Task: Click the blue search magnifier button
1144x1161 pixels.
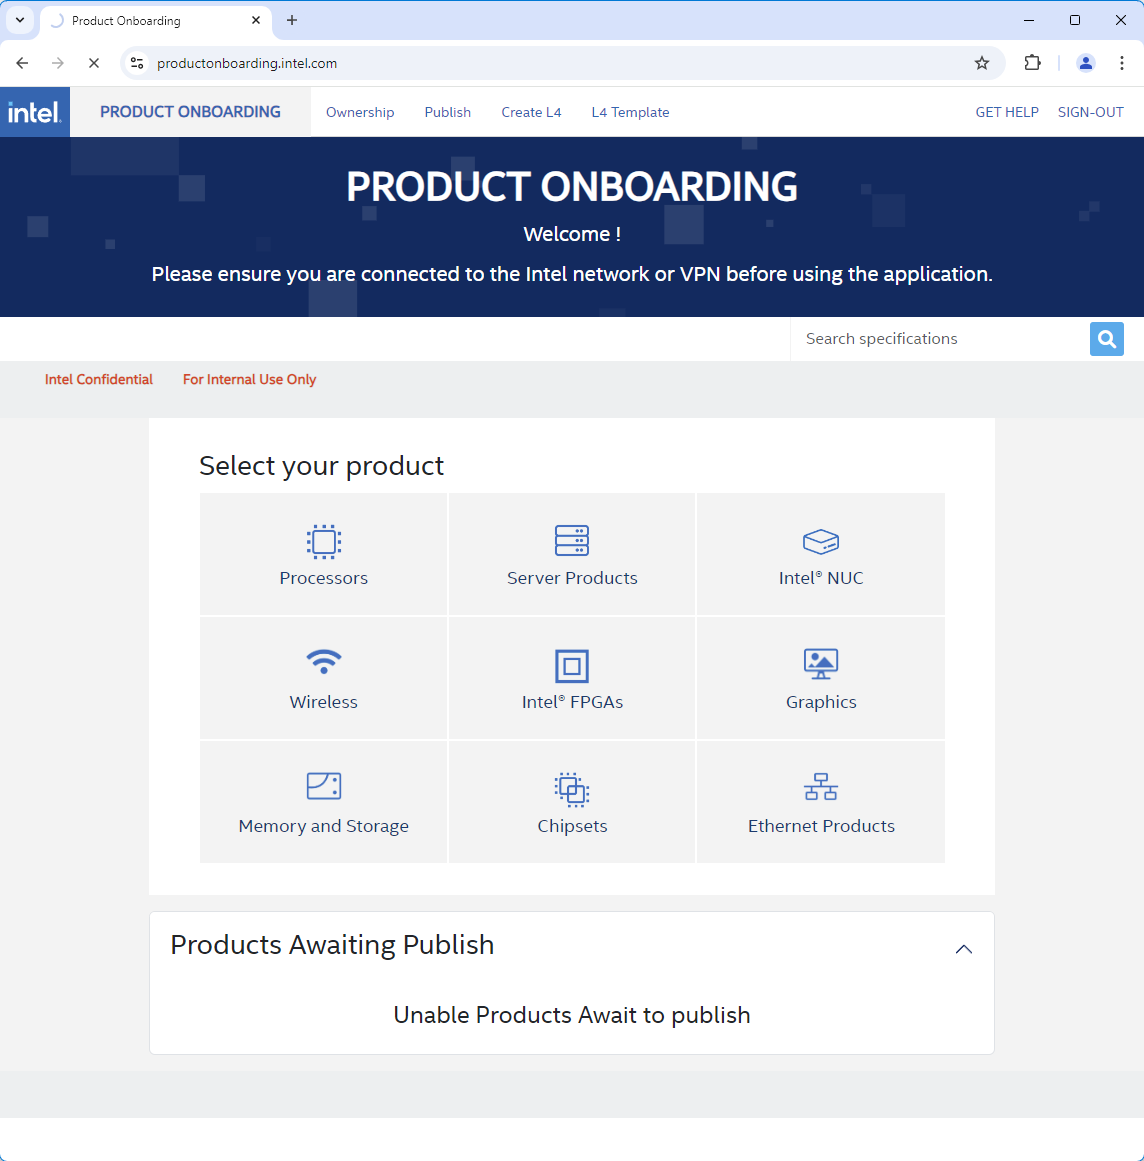Action: tap(1106, 339)
